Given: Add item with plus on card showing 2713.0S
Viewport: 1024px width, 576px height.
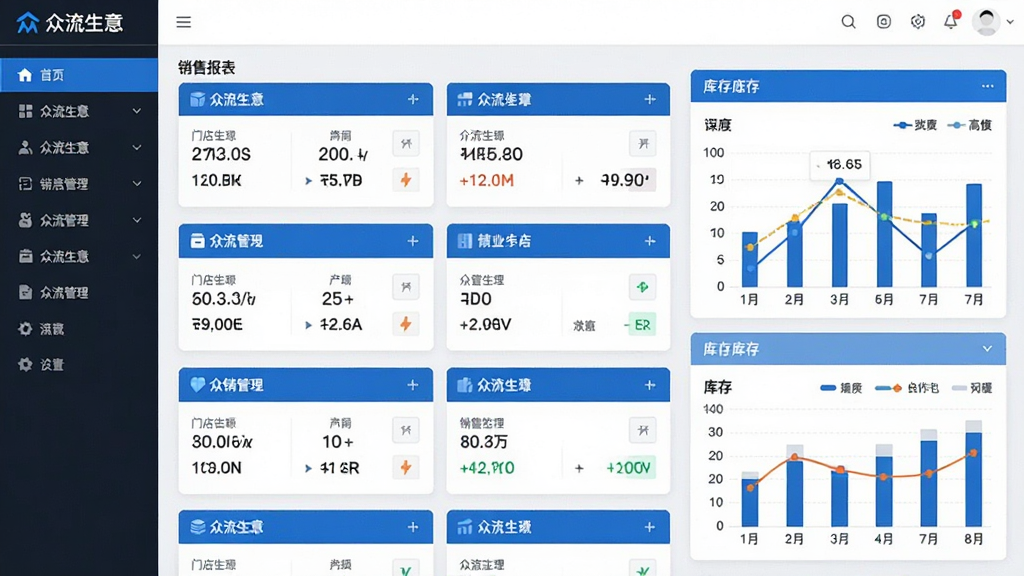Looking at the screenshot, I should [413, 99].
